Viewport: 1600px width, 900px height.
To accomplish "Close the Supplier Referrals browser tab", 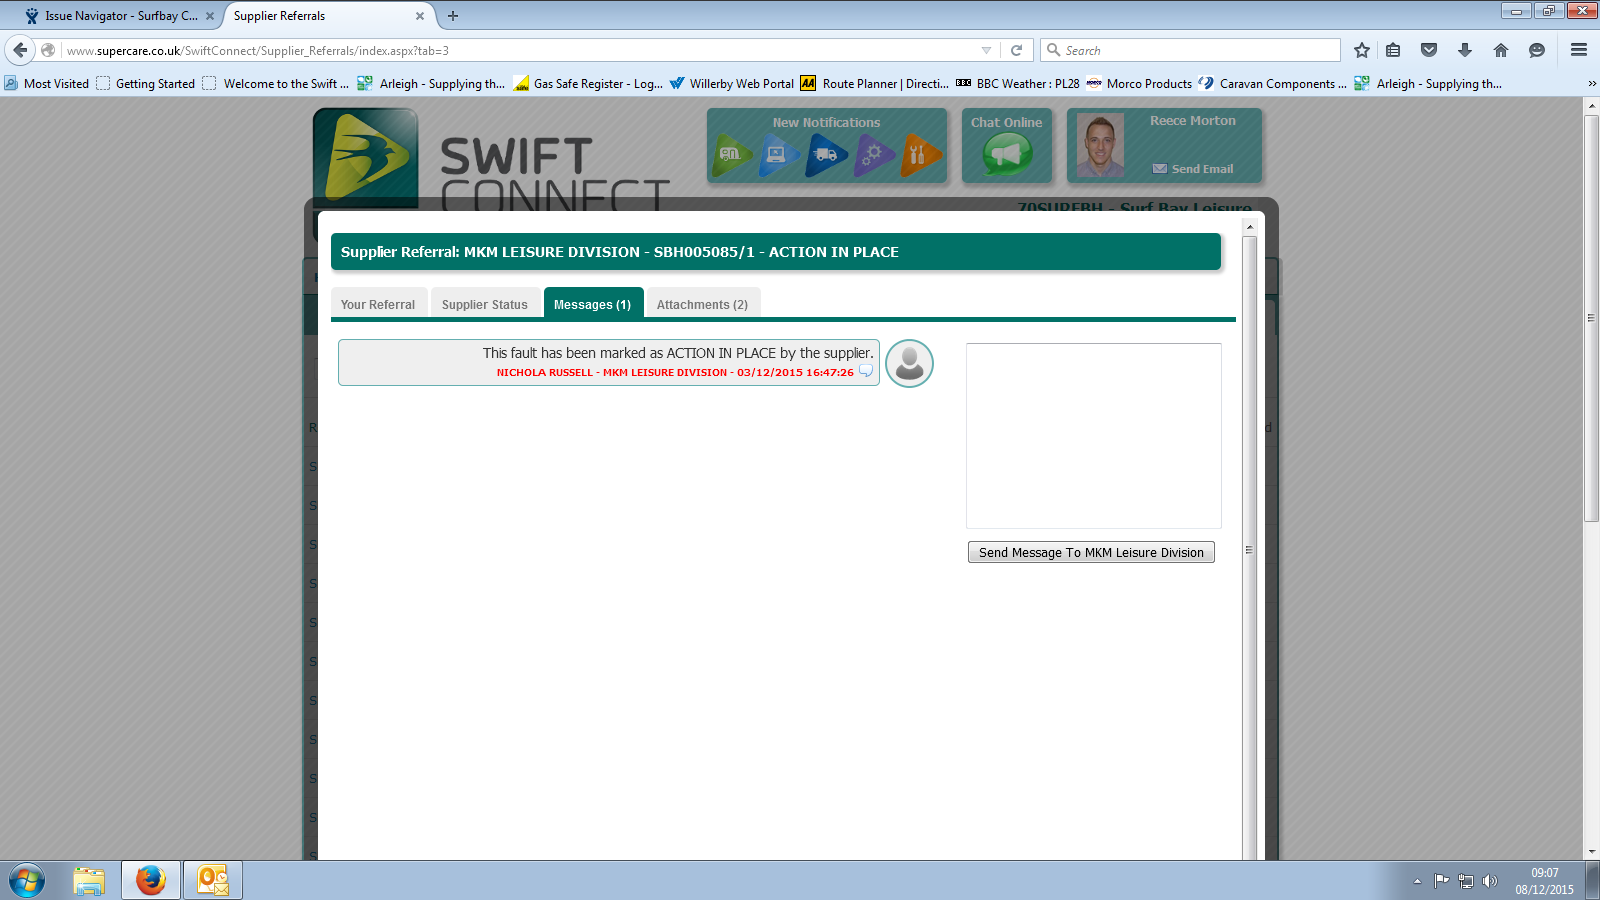I will (x=420, y=16).
